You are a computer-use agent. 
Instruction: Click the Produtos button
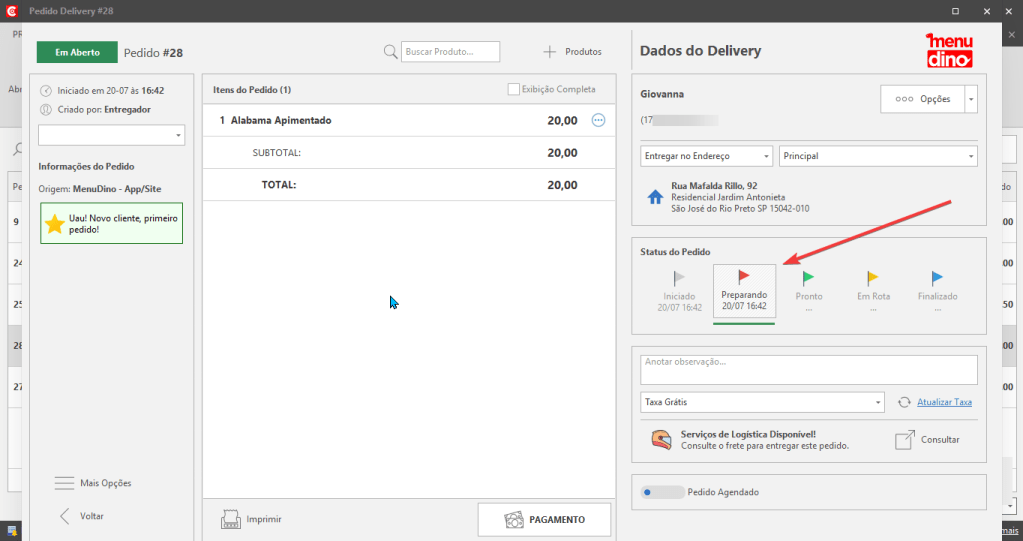(572, 52)
